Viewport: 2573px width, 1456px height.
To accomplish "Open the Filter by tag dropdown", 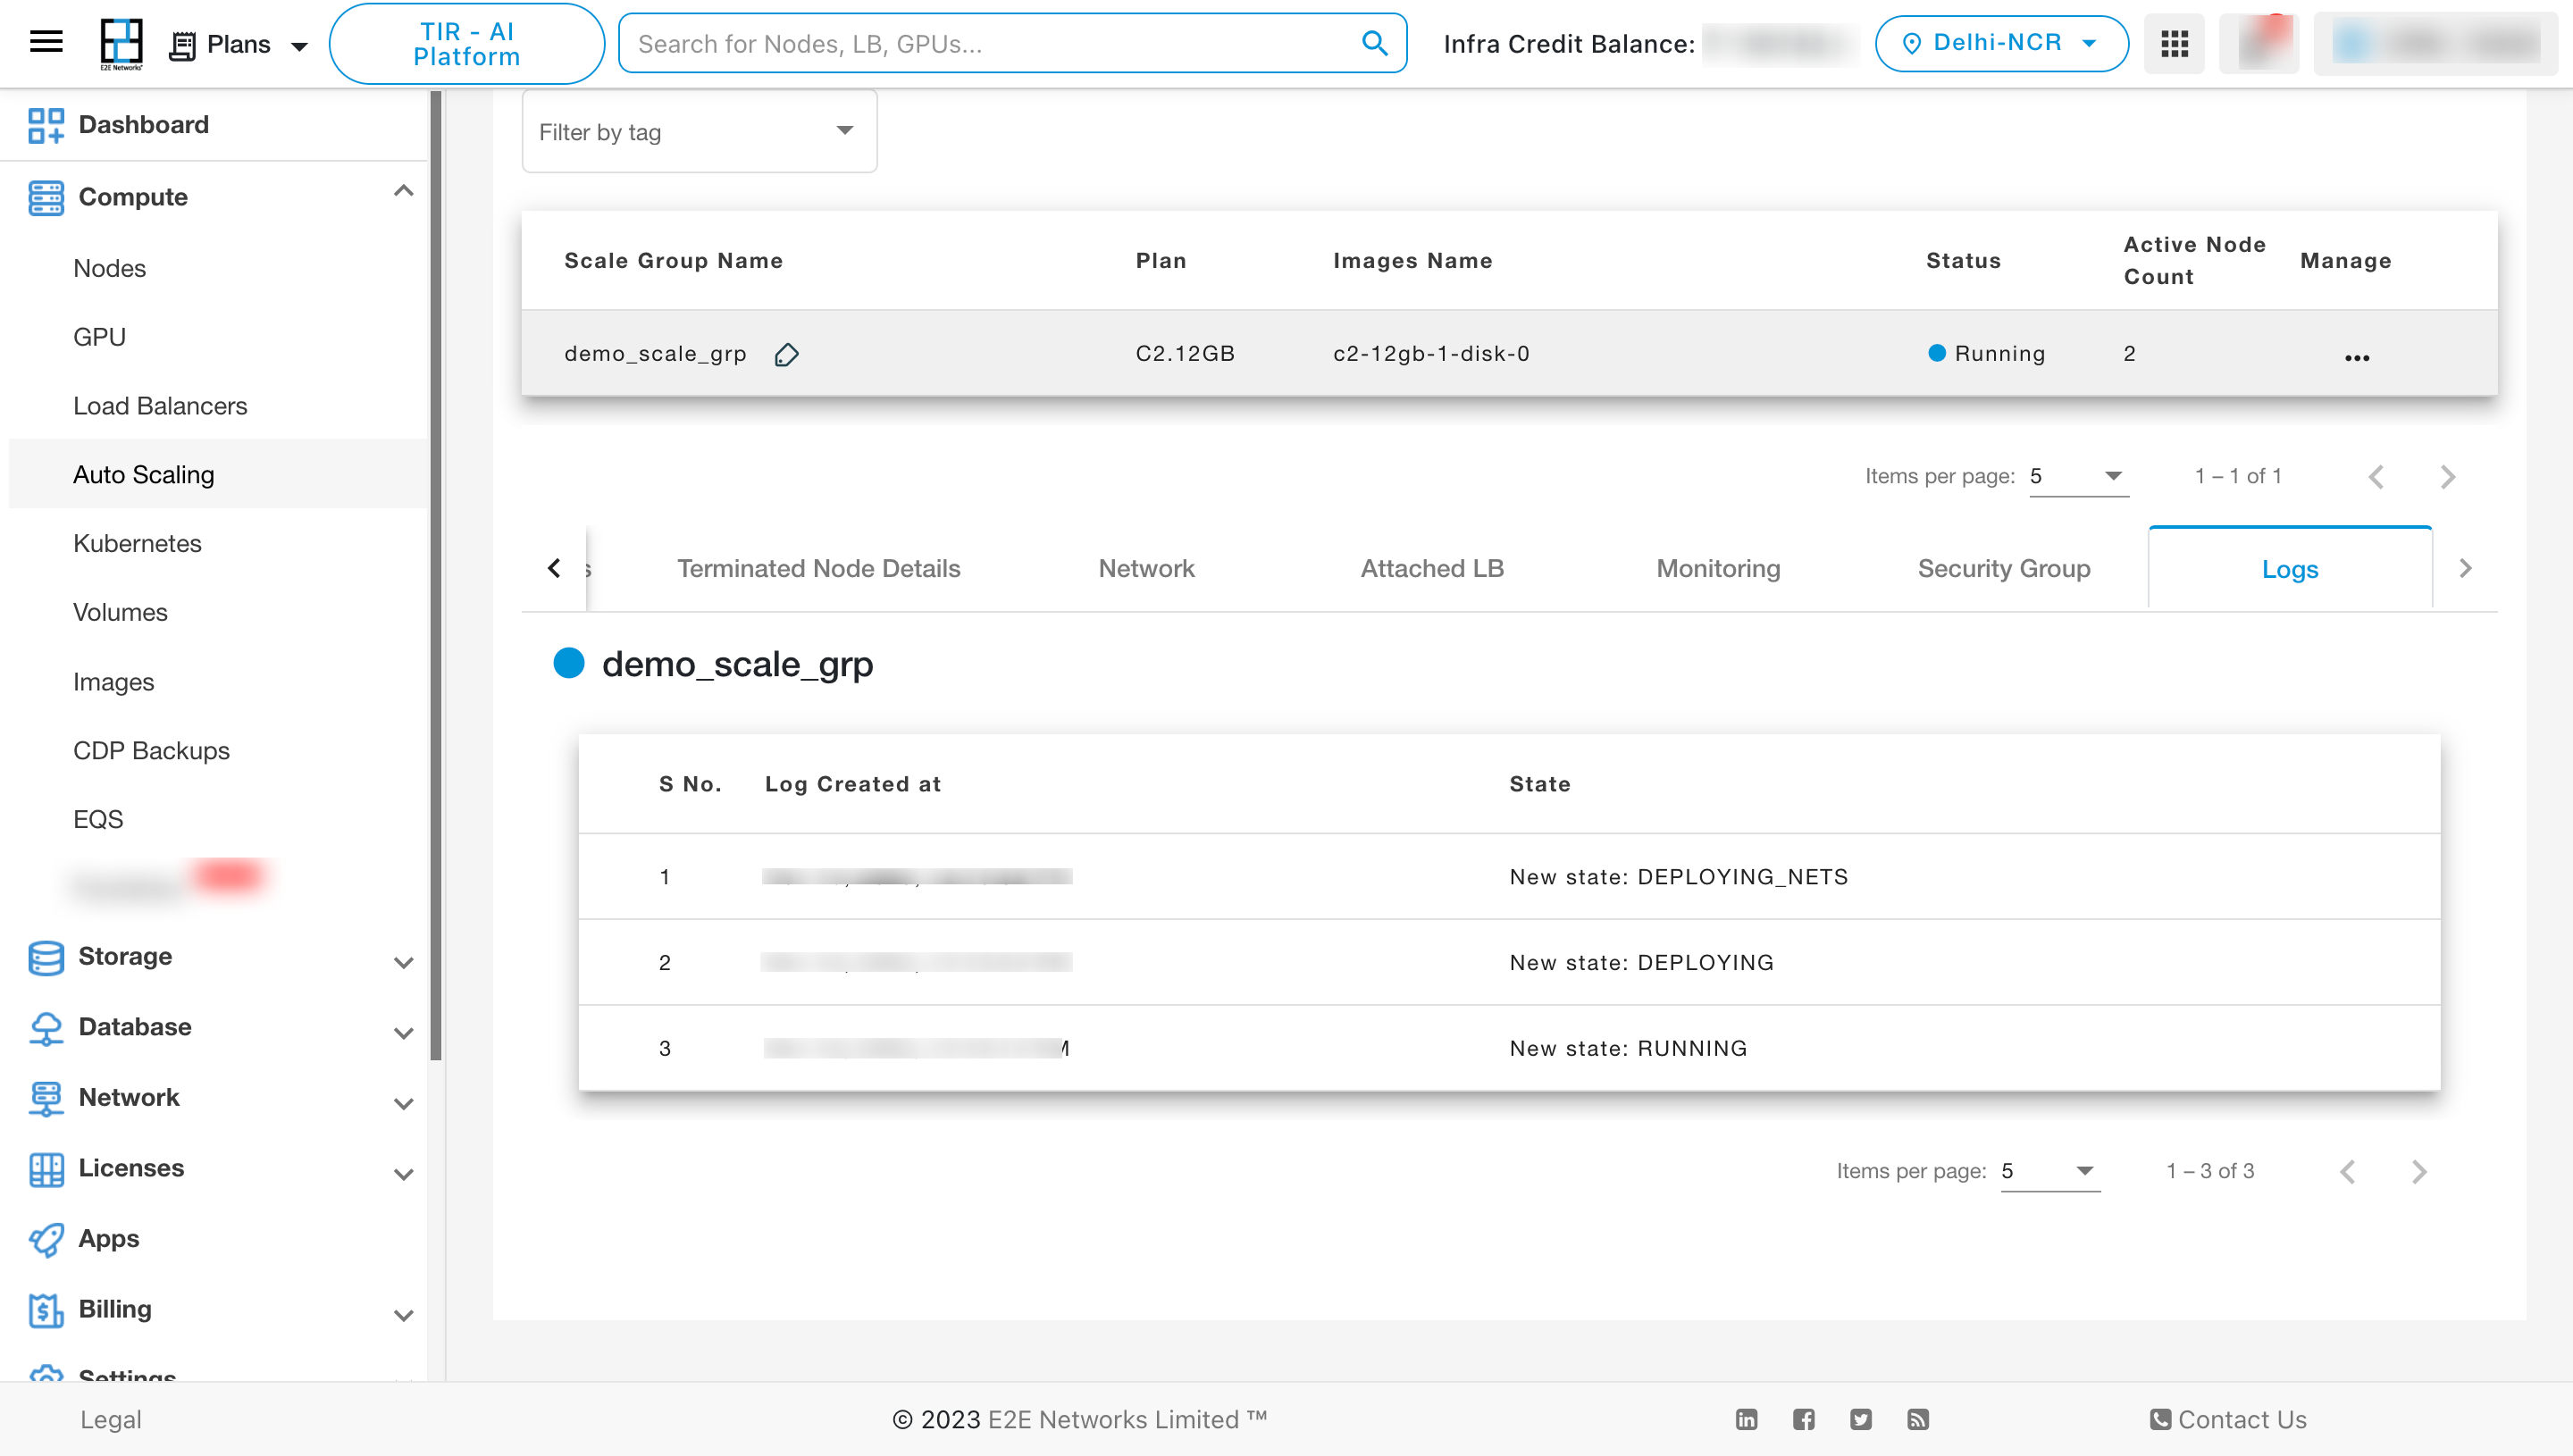I will 699,132.
